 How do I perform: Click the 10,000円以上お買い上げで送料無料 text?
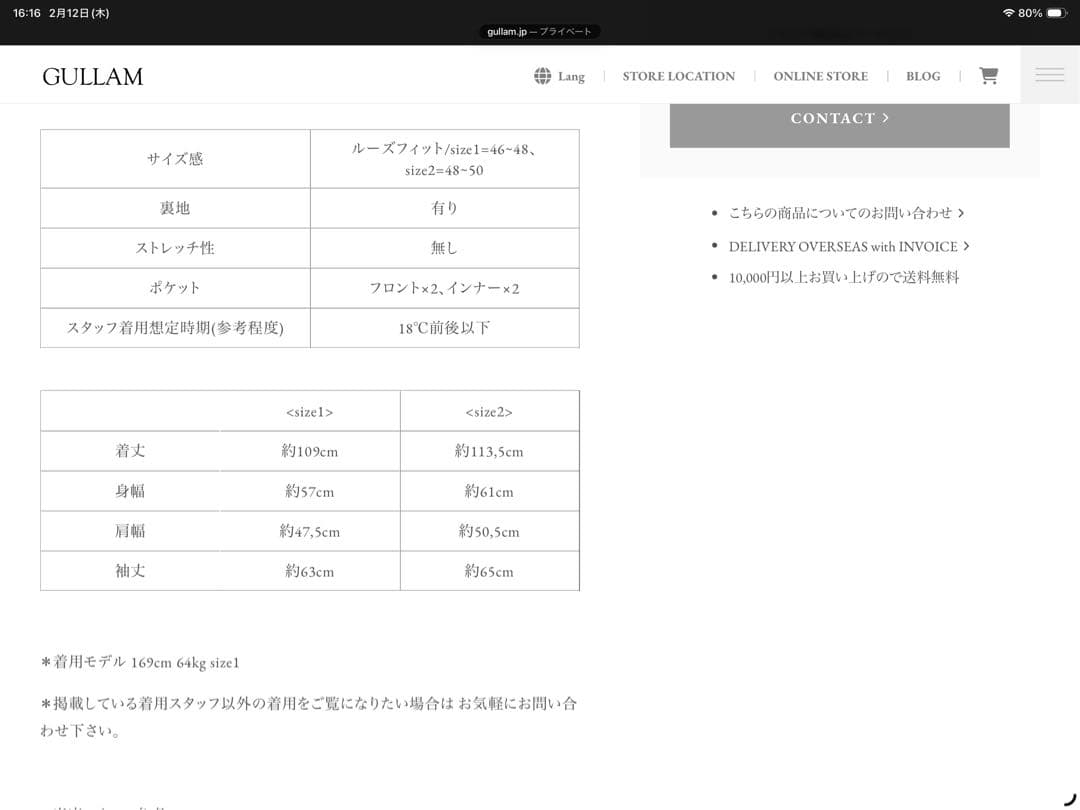coord(843,277)
